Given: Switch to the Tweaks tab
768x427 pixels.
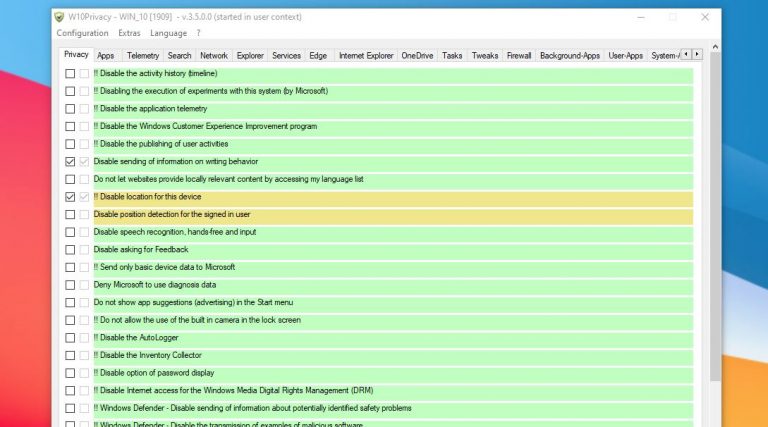Looking at the screenshot, I should pos(485,55).
